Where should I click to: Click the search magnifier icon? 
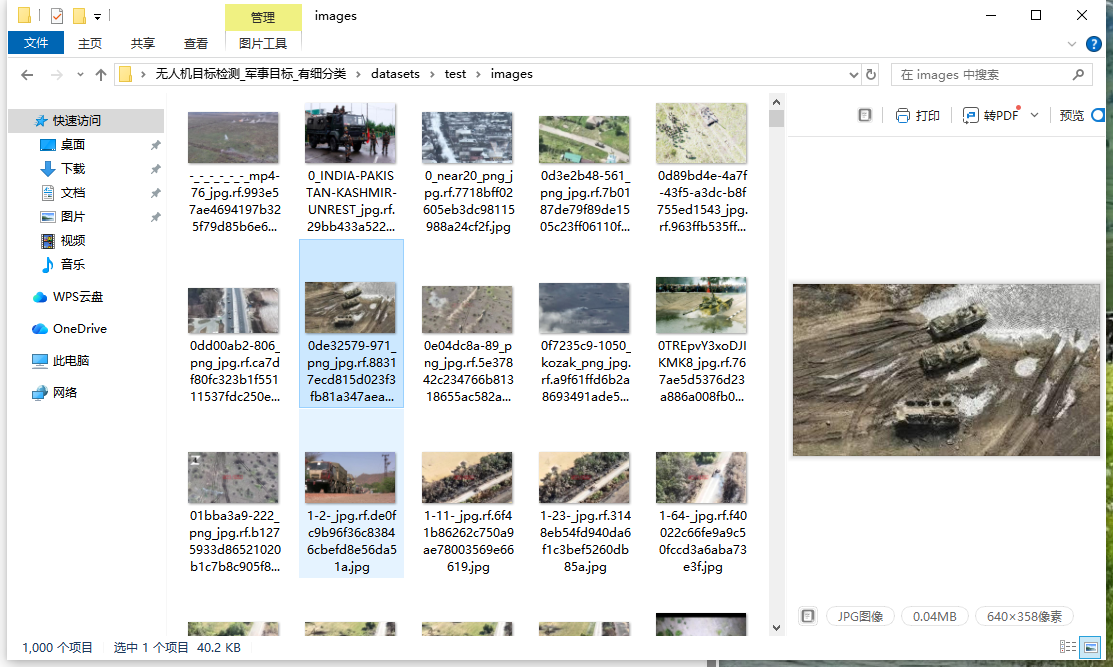[x=1078, y=75]
